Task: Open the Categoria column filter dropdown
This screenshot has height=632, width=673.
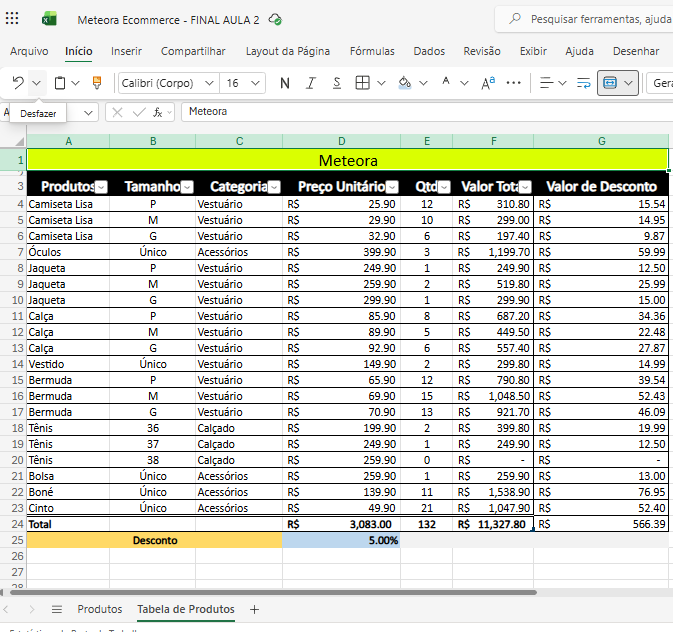Action: coord(275,187)
